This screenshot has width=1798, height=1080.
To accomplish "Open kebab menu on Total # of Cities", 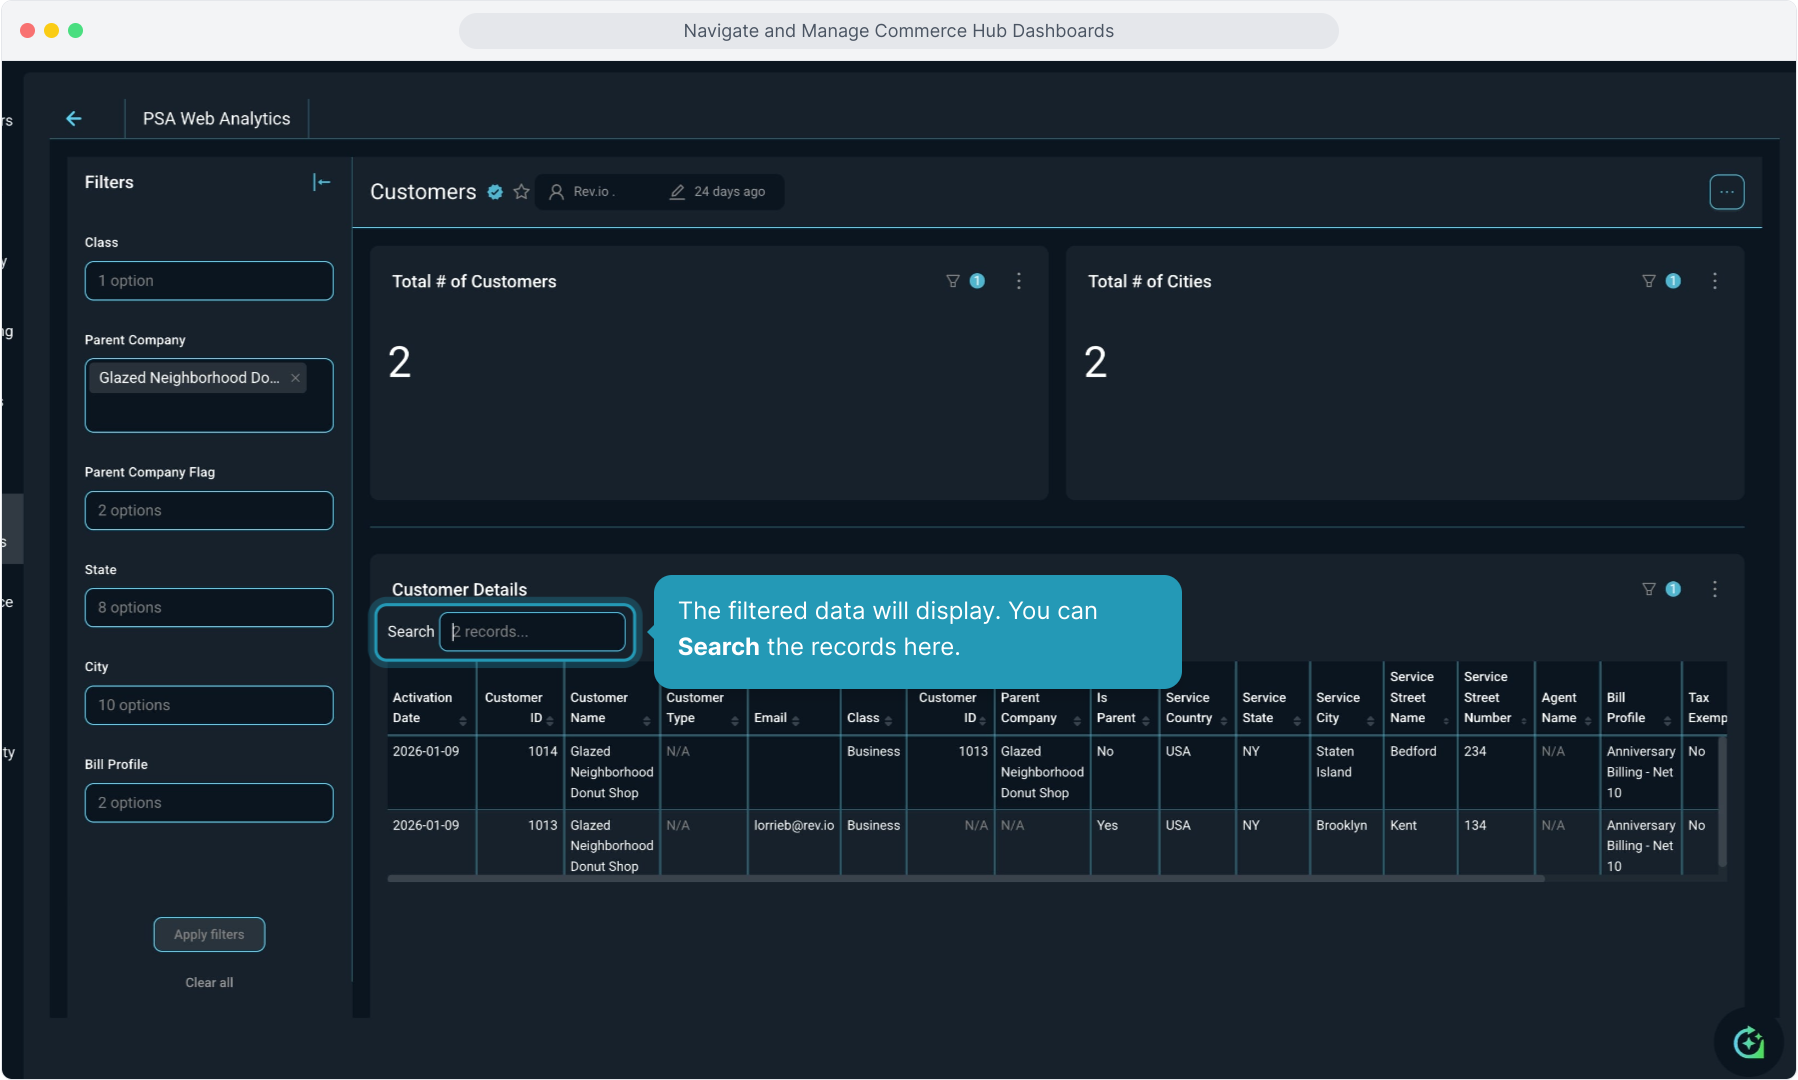I will click(x=1714, y=282).
